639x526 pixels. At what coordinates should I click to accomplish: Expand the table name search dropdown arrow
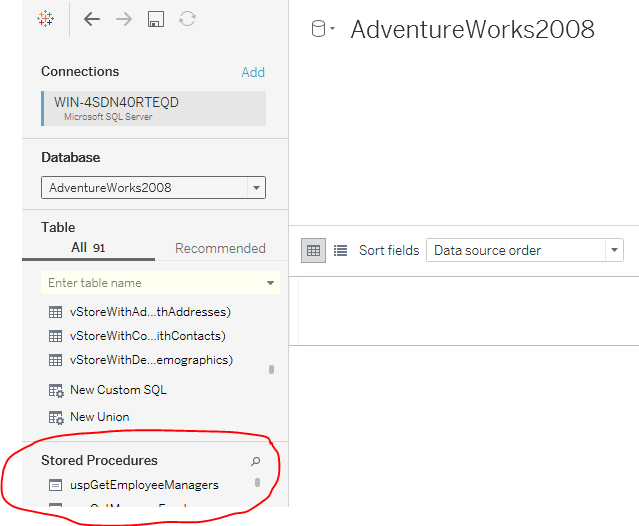pyautogui.click(x=270, y=283)
